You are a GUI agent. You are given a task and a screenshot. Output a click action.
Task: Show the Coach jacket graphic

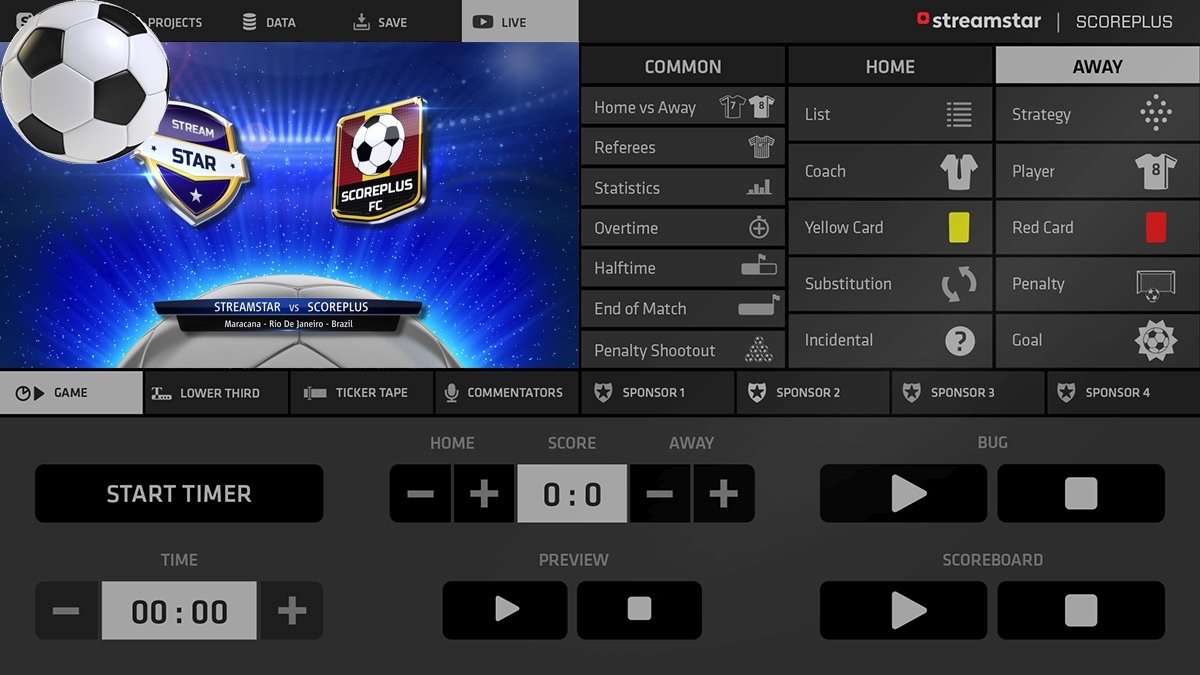pyautogui.click(x=890, y=171)
